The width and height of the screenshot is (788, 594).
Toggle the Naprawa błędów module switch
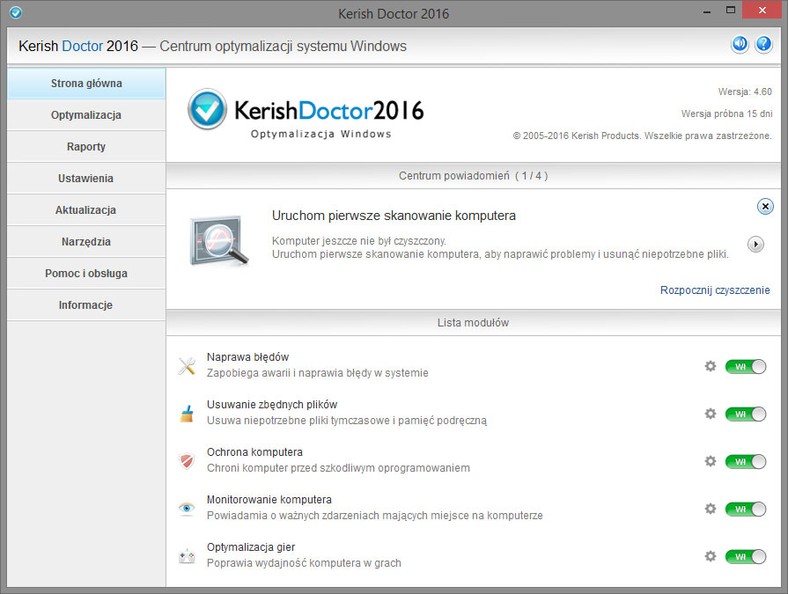click(x=745, y=366)
